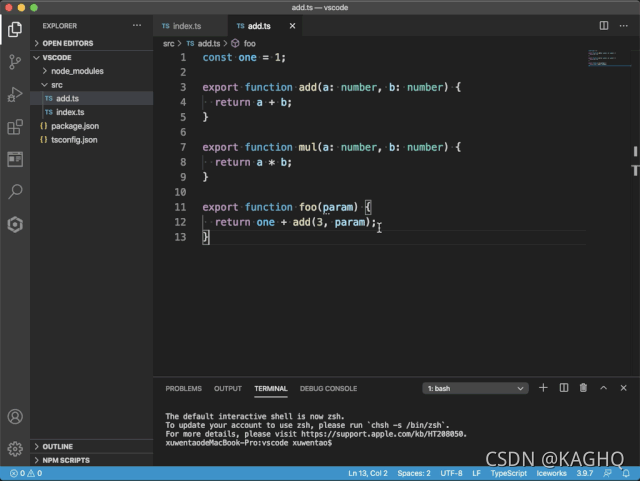This screenshot has width=640, height=481.
Task: Close the terminal panel
Action: (x=623, y=388)
